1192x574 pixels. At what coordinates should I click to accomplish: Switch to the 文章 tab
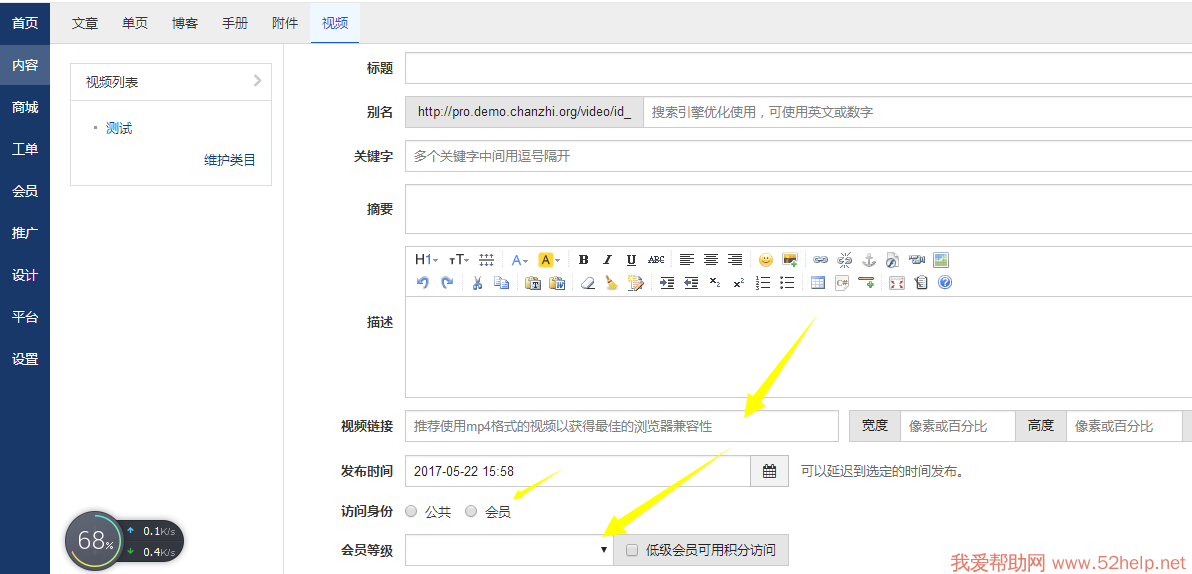85,23
